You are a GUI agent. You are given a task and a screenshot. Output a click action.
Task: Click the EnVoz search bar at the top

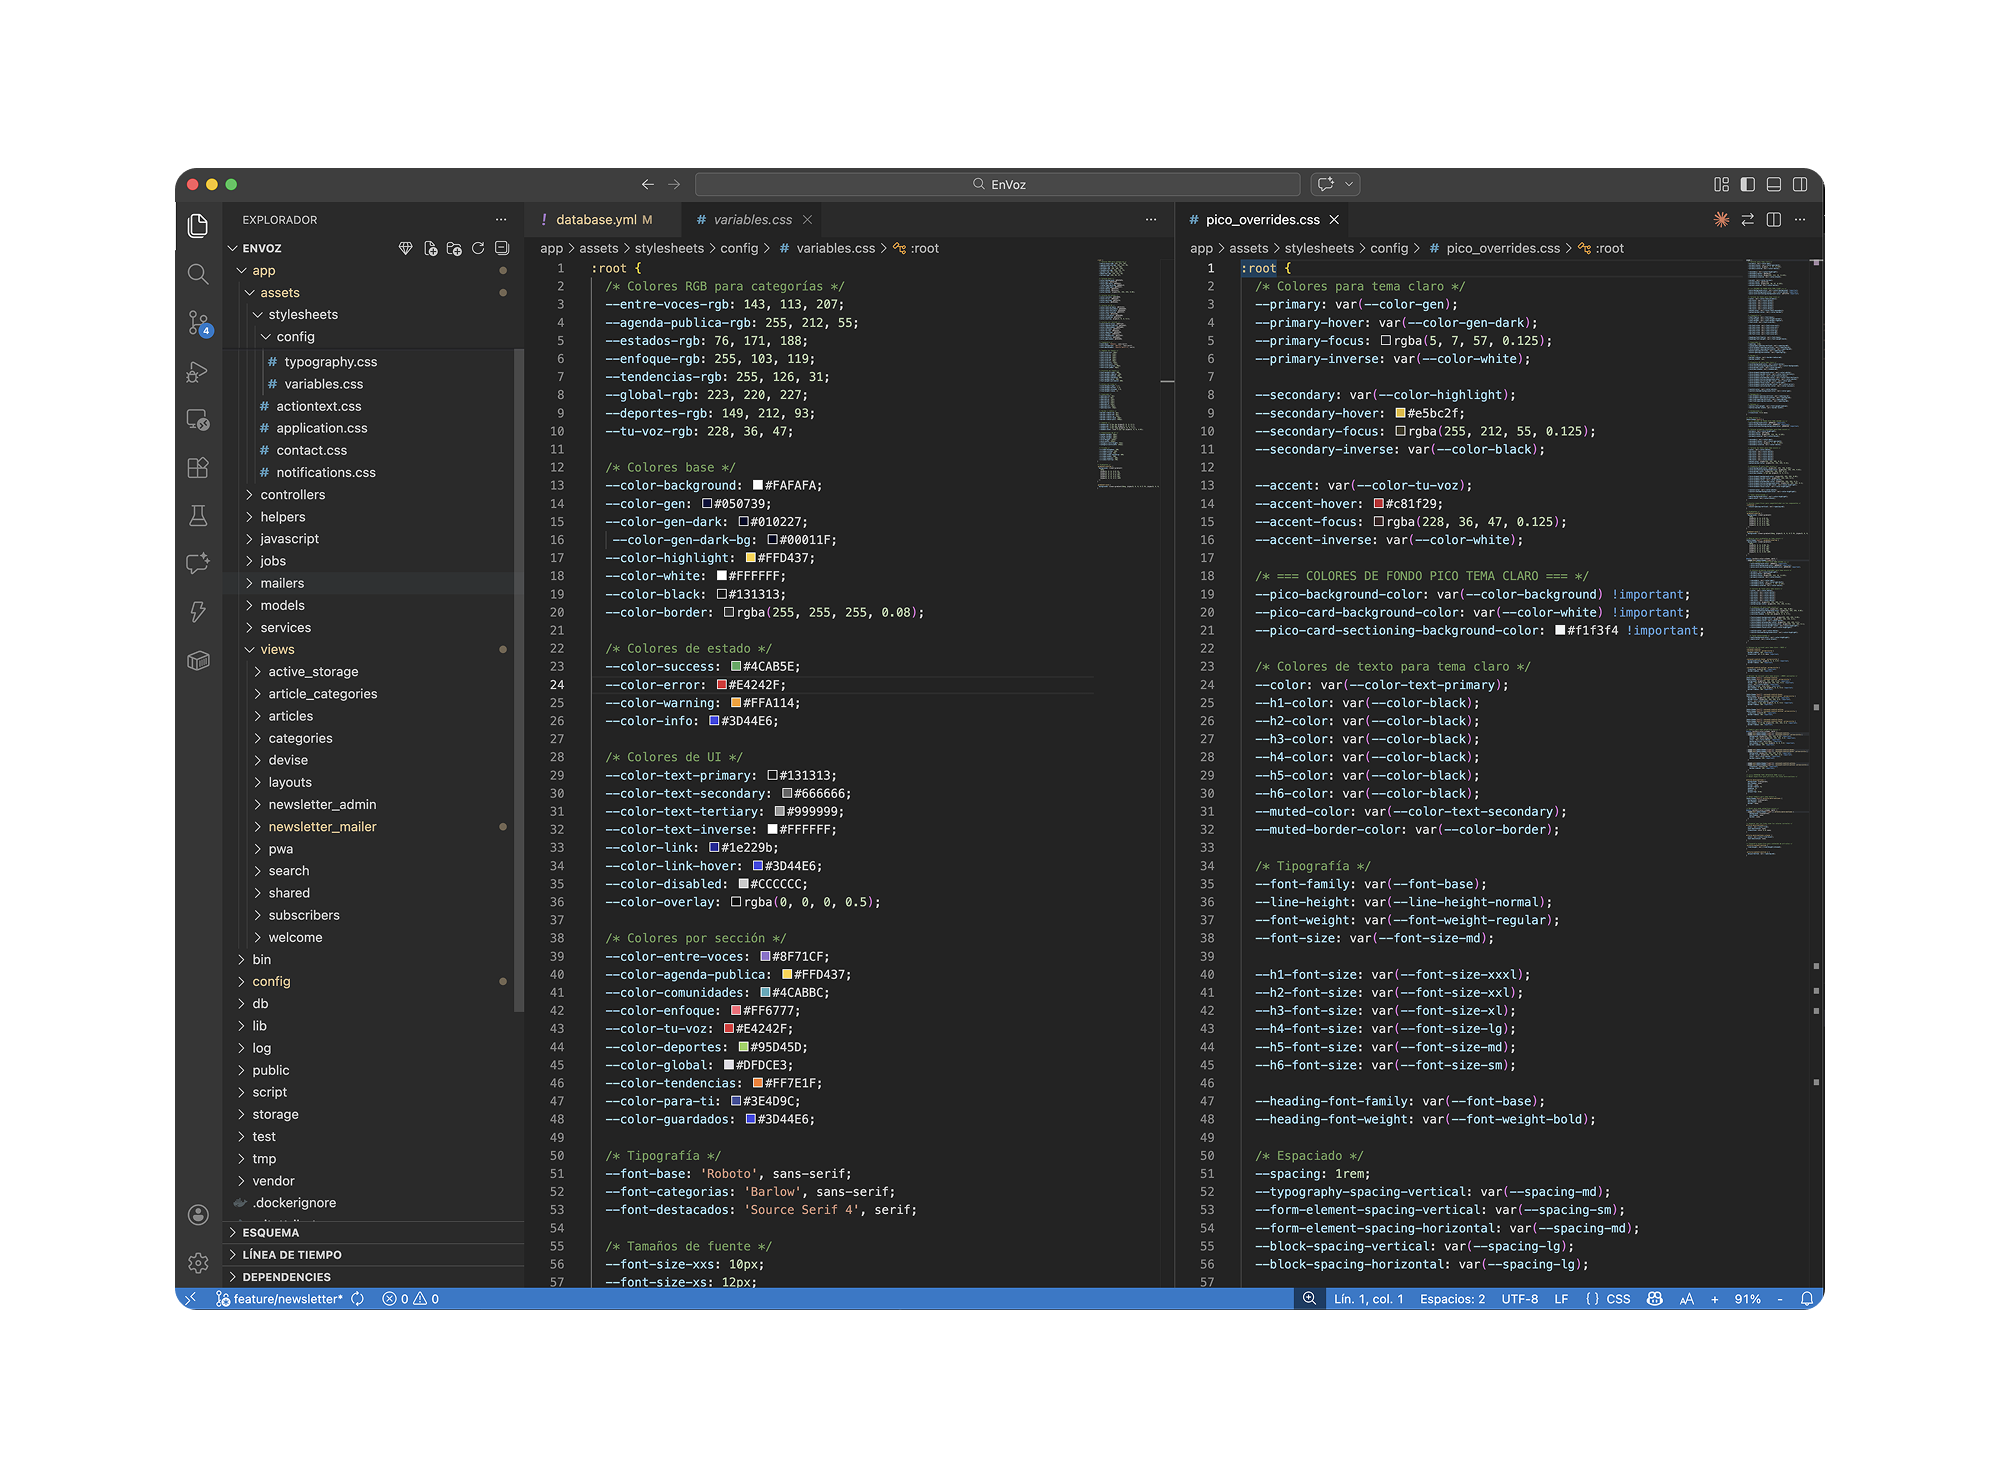click(998, 184)
